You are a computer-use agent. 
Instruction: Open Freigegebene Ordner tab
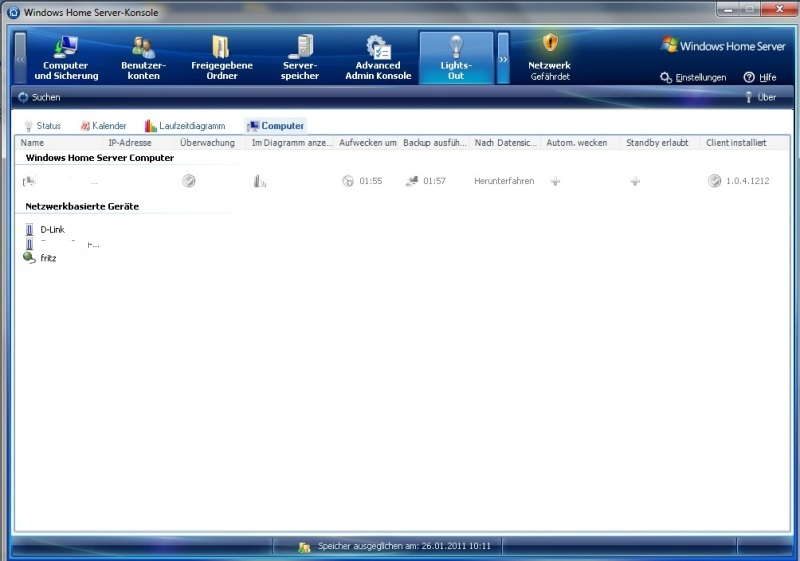222,58
